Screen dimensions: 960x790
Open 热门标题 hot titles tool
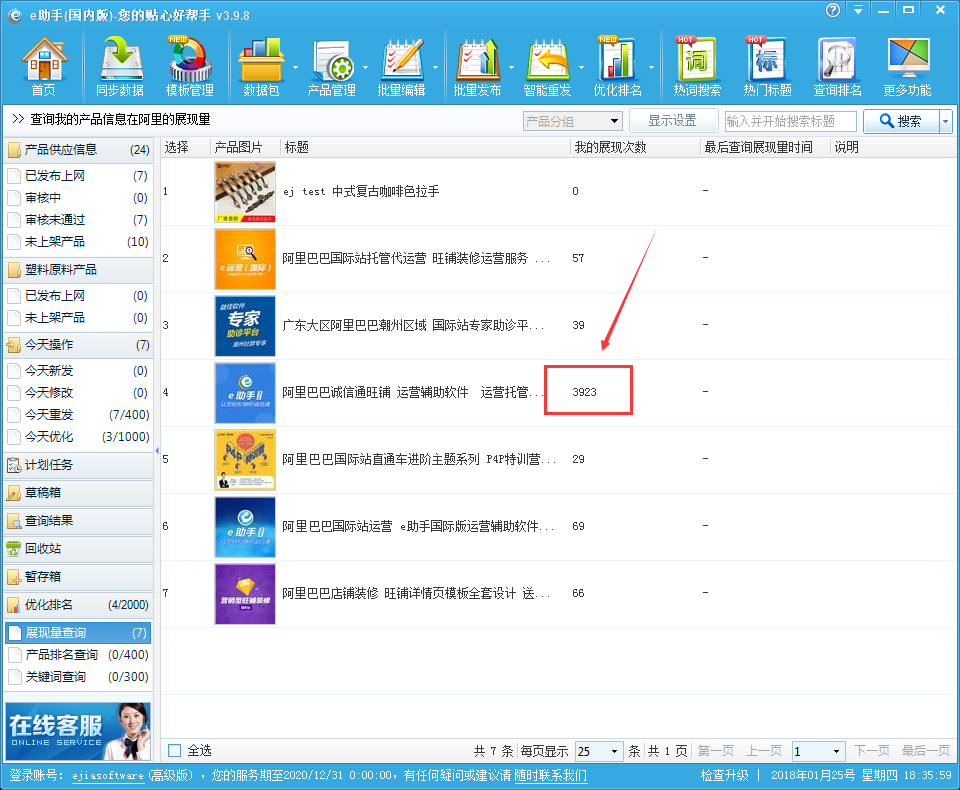pos(767,67)
